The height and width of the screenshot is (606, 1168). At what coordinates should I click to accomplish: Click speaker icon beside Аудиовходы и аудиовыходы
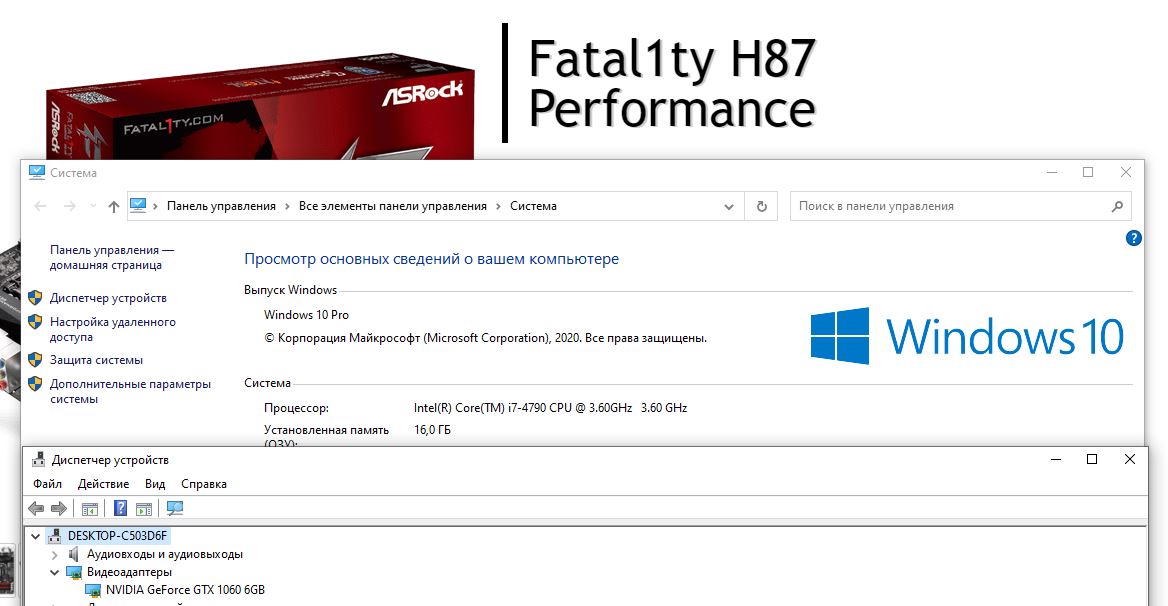pyautogui.click(x=74, y=555)
